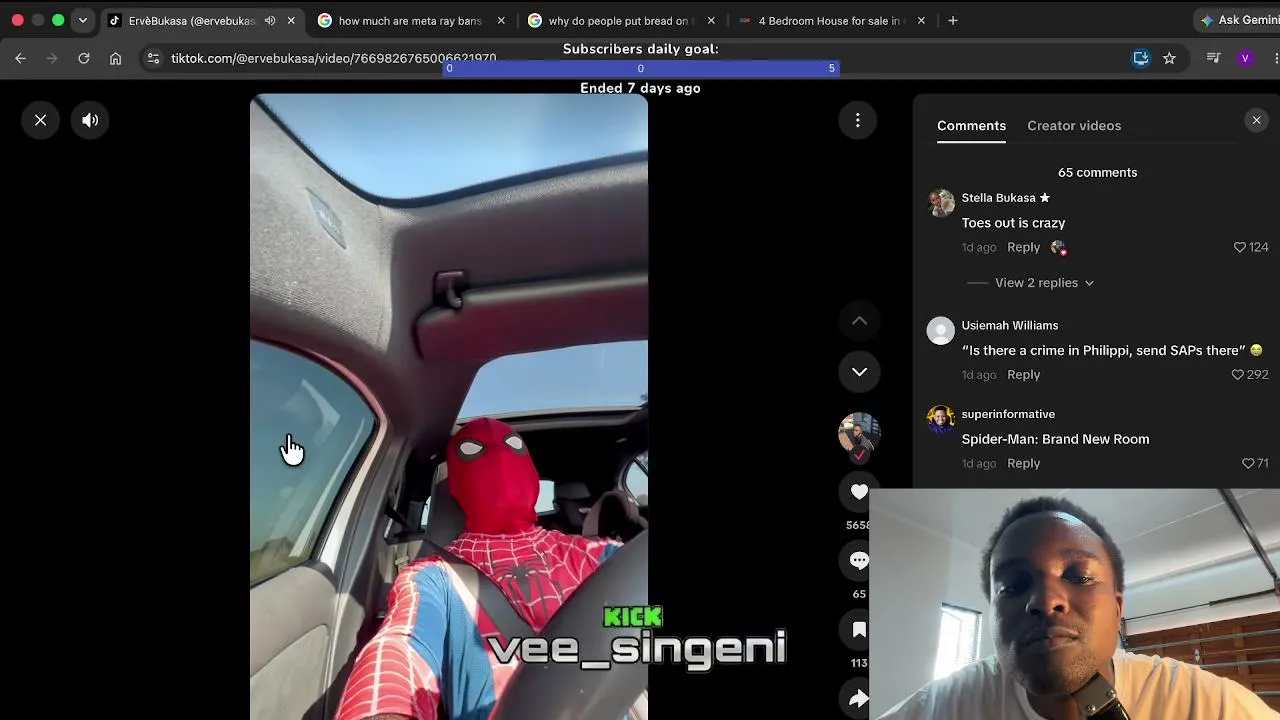This screenshot has height=720, width=1280.
Task: Open the tab search dropdown
Action: [x=83, y=21]
